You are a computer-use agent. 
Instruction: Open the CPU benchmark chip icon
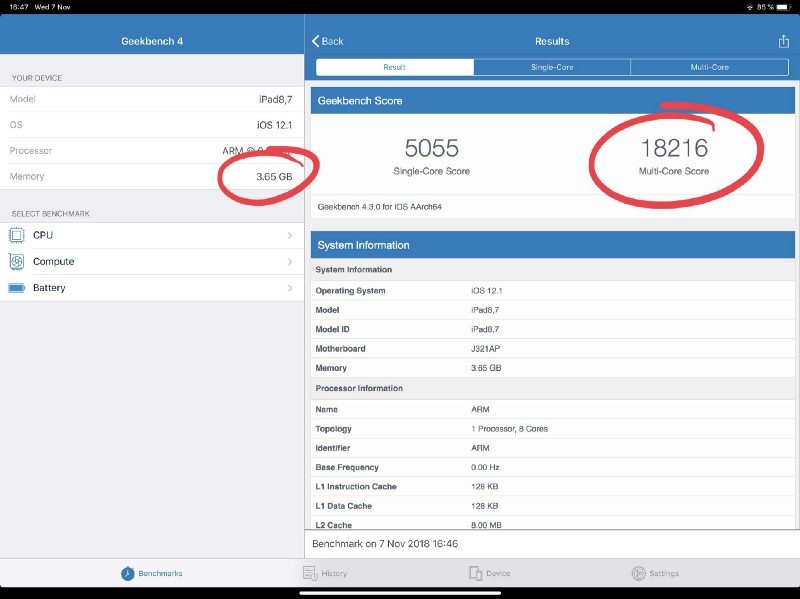16,235
